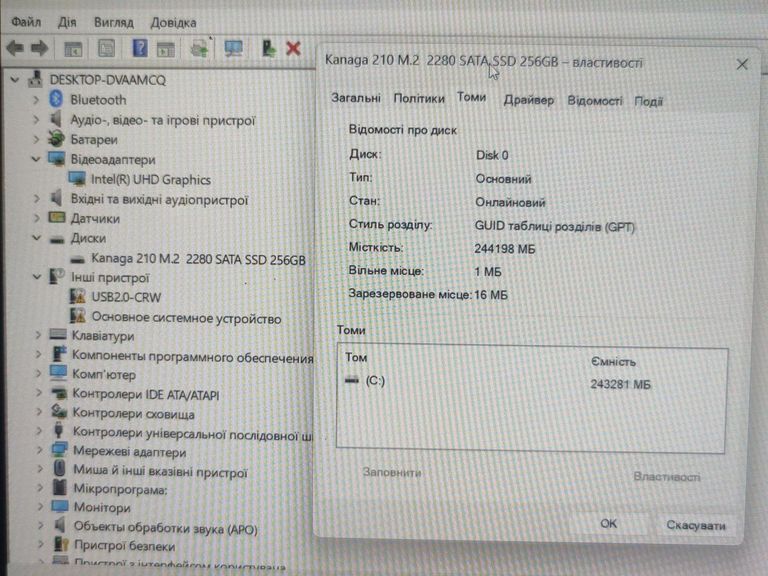Click the USB2.0-CRW warning device icon
Image resolution: width=768 pixels, height=576 pixels.
click(x=77, y=296)
